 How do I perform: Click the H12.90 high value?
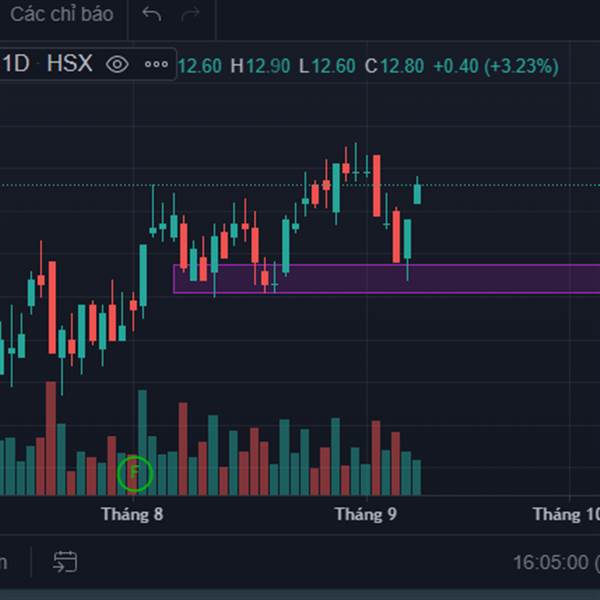(x=260, y=66)
